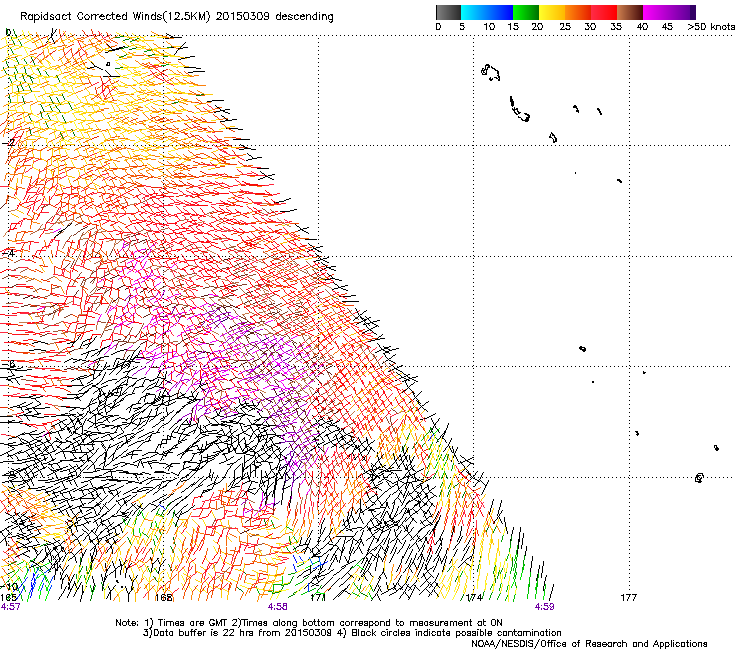The image size is (740, 650).
Task: Click the title 'Rapidscat Corrected Winds(12.5KM) 20150309 descending'
Action: [177, 16]
